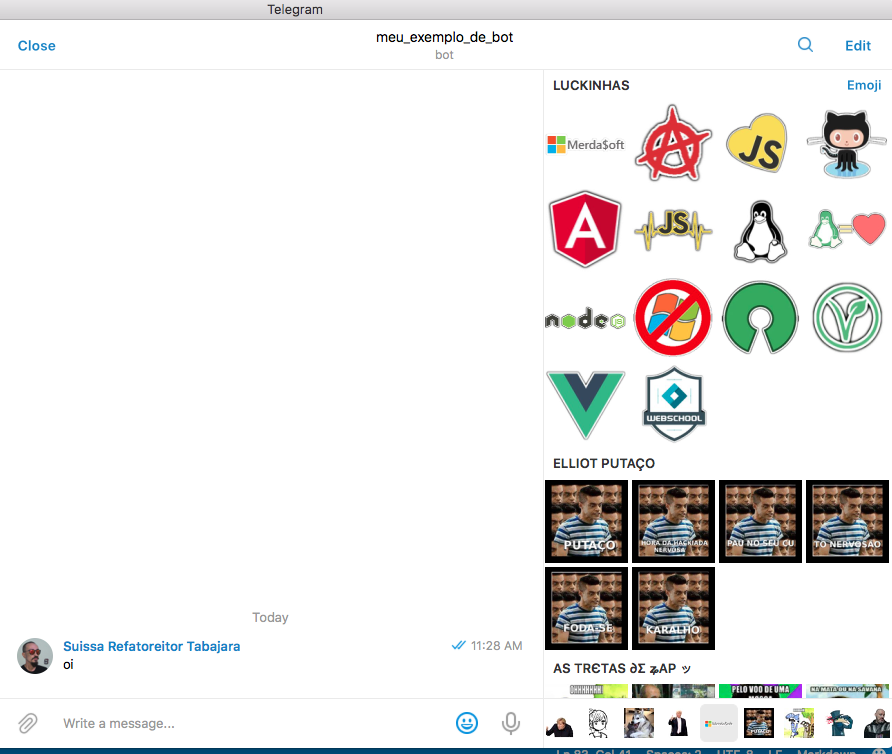Search this chat with the magnifier
This screenshot has width=892, height=754.
pyautogui.click(x=805, y=45)
